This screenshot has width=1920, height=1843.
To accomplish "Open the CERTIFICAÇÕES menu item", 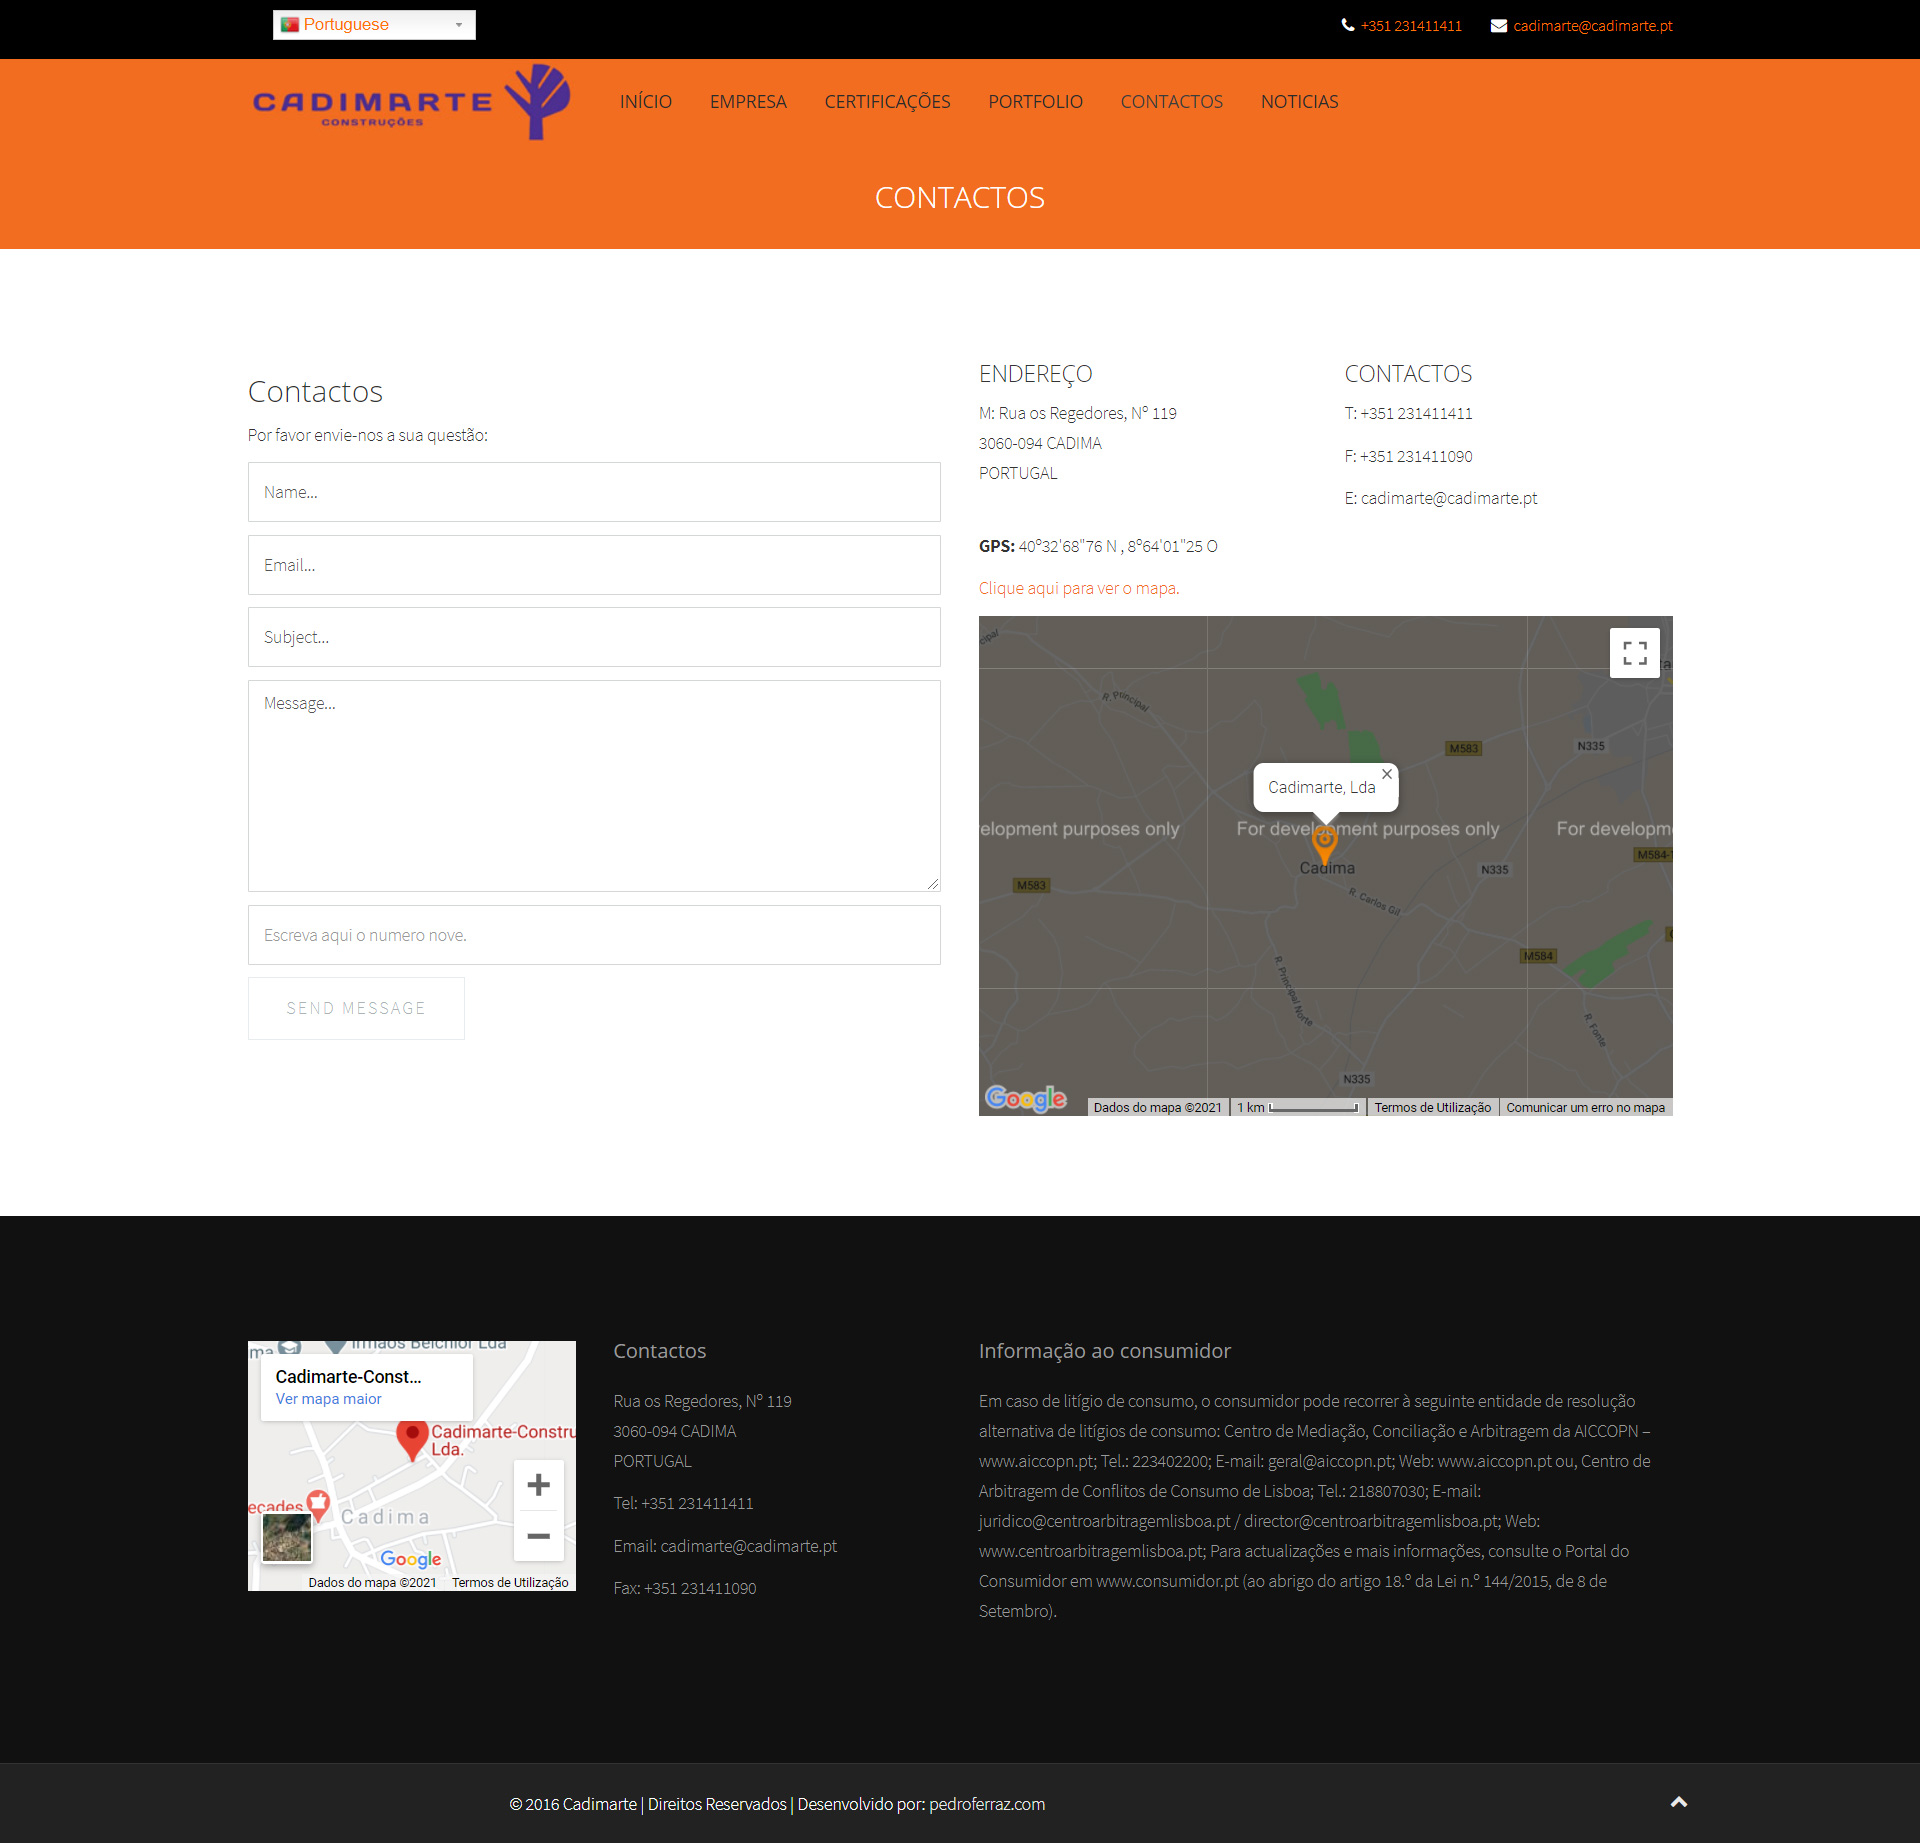I will (x=887, y=102).
